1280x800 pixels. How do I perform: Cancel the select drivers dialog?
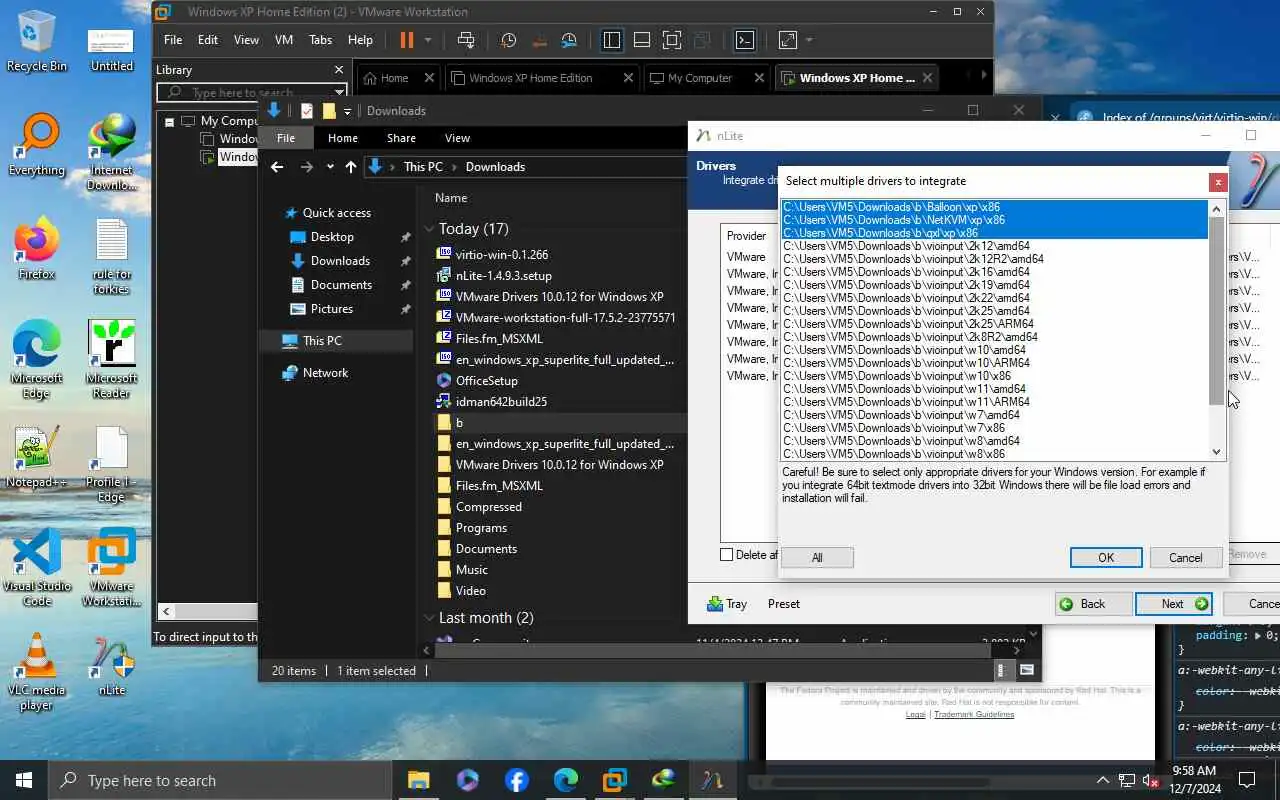[x=1185, y=558]
